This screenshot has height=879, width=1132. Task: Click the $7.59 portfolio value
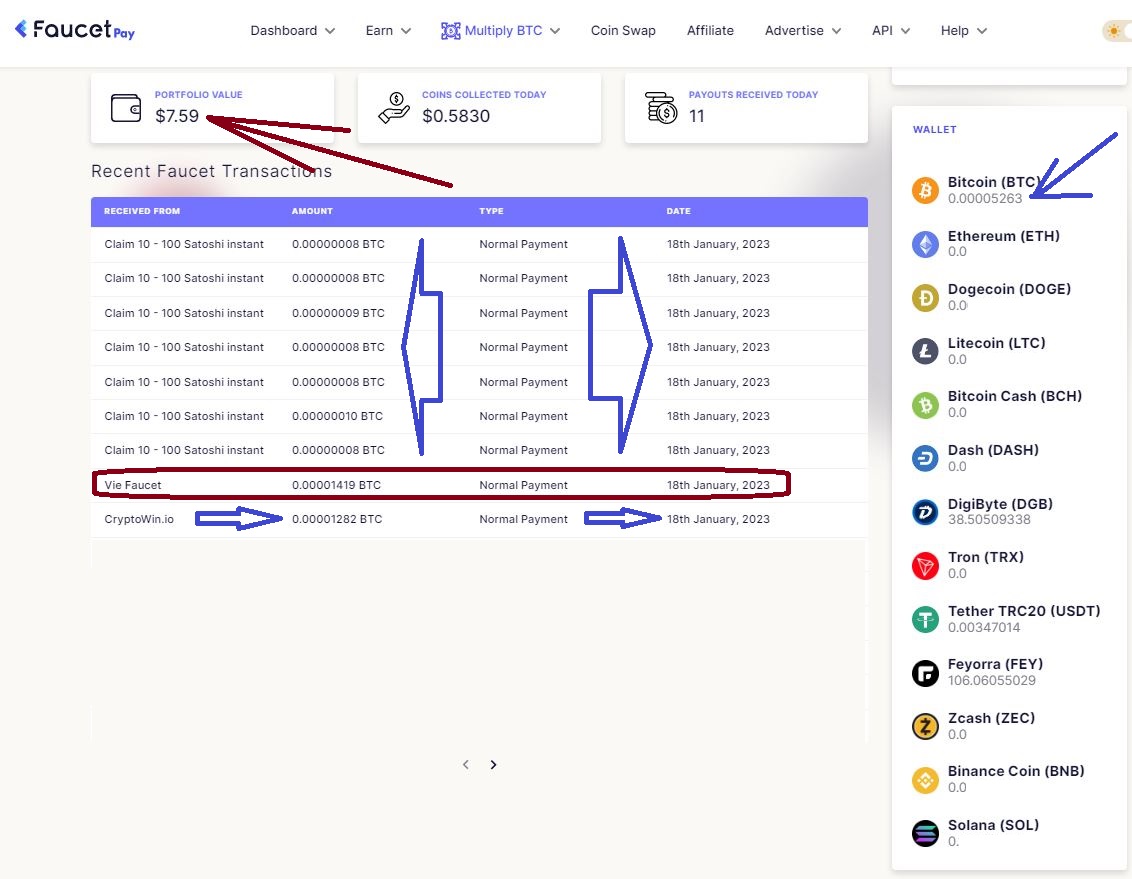pos(177,115)
